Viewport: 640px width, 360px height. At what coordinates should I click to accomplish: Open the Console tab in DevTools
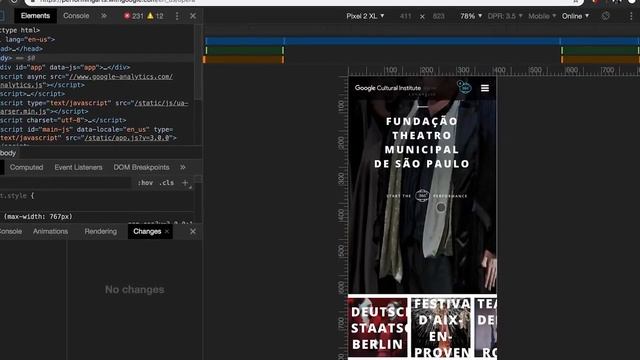(x=76, y=16)
